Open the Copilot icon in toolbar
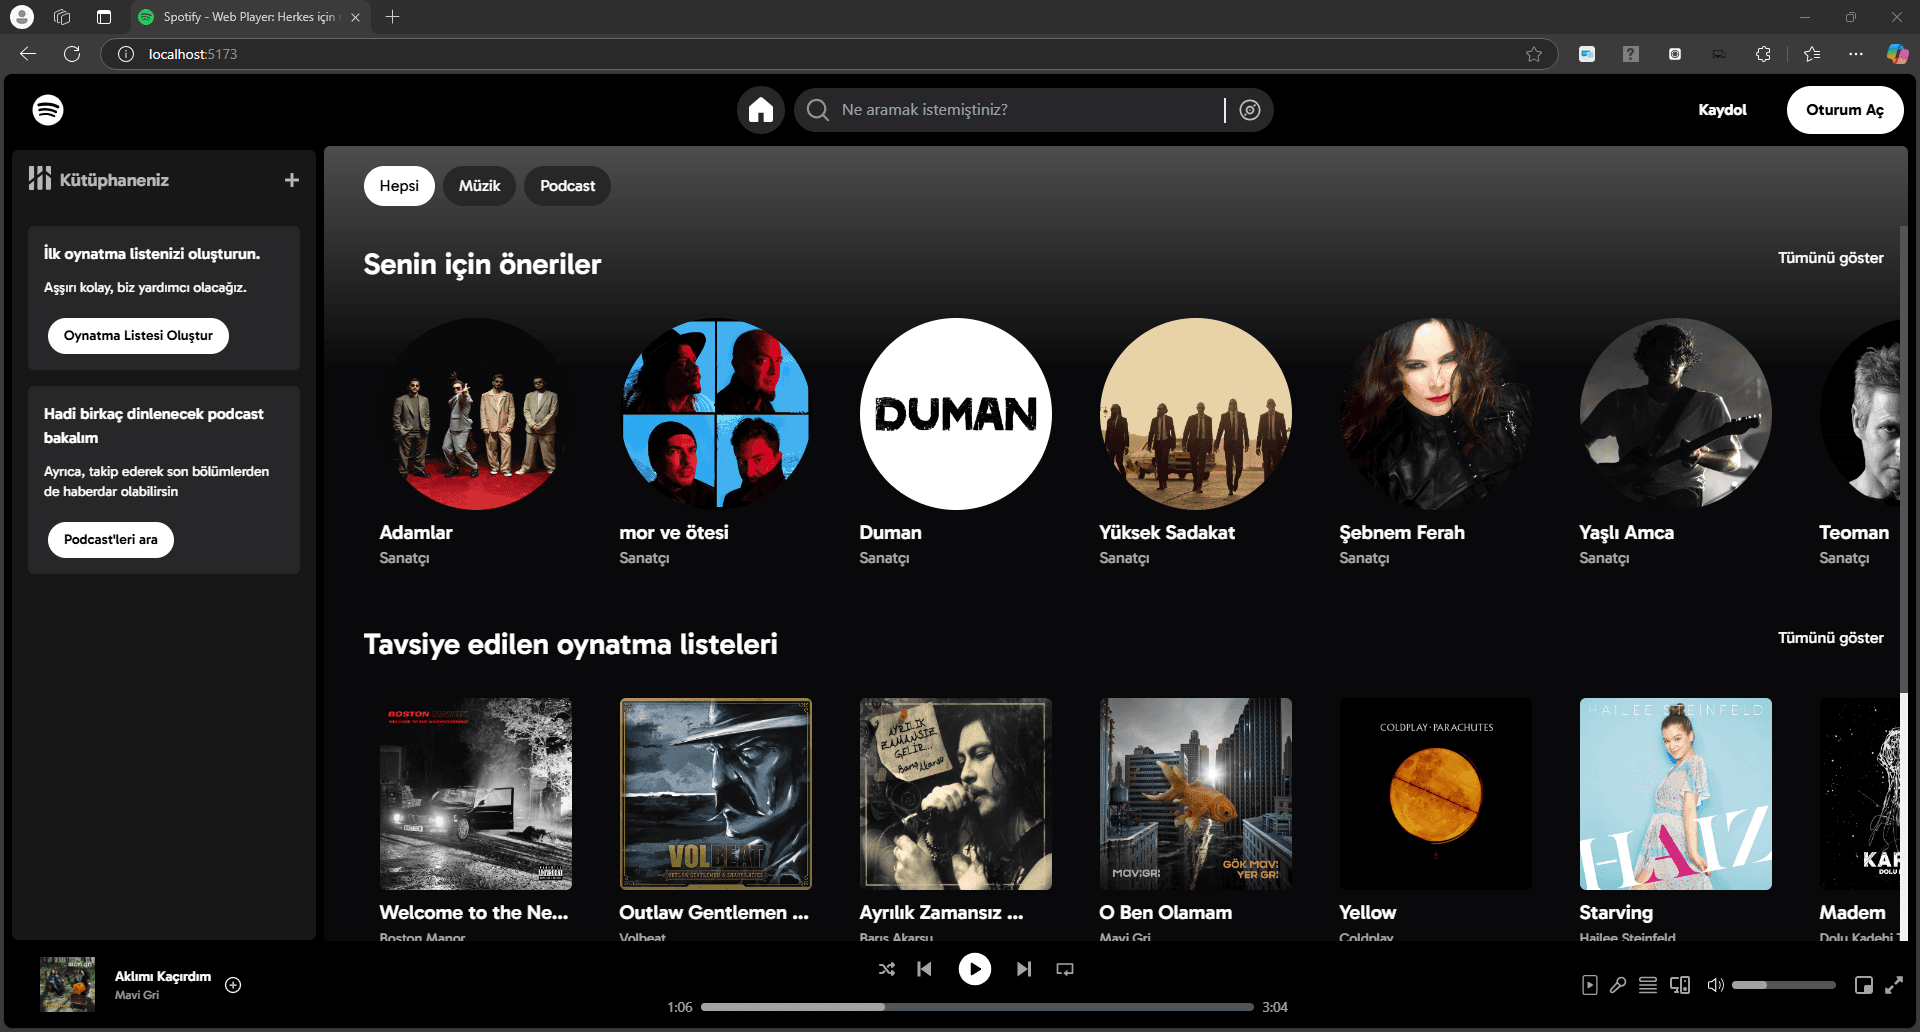The image size is (1920, 1032). [x=1897, y=54]
